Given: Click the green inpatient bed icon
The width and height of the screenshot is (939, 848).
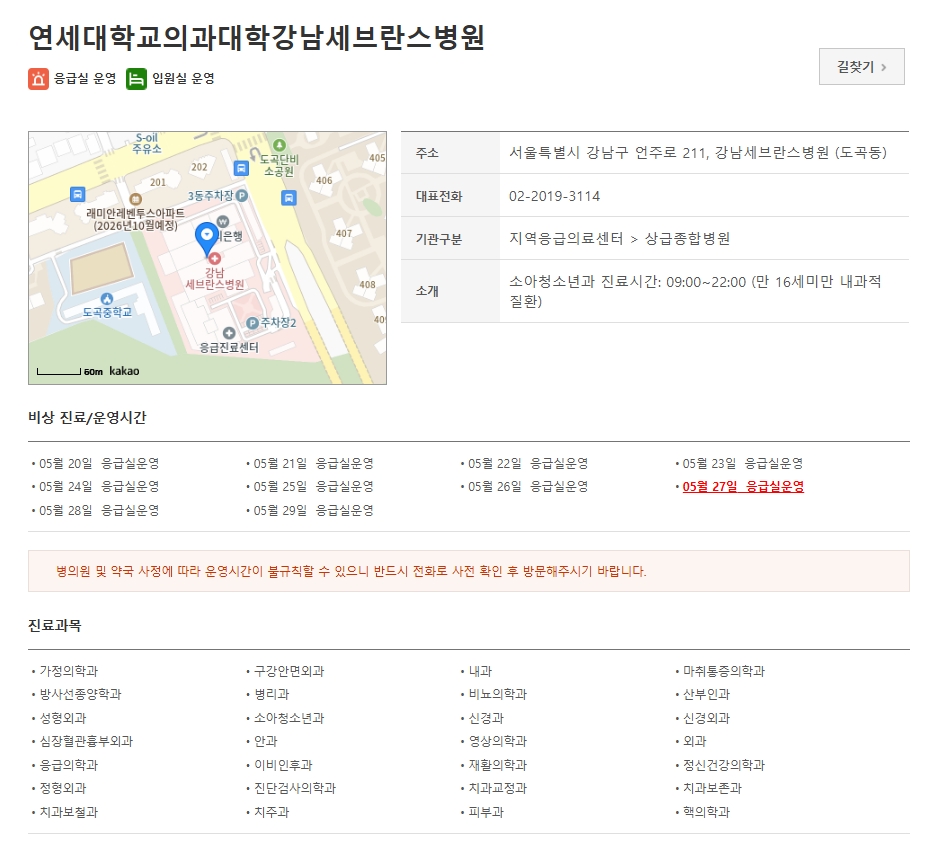Looking at the screenshot, I should [x=136, y=78].
